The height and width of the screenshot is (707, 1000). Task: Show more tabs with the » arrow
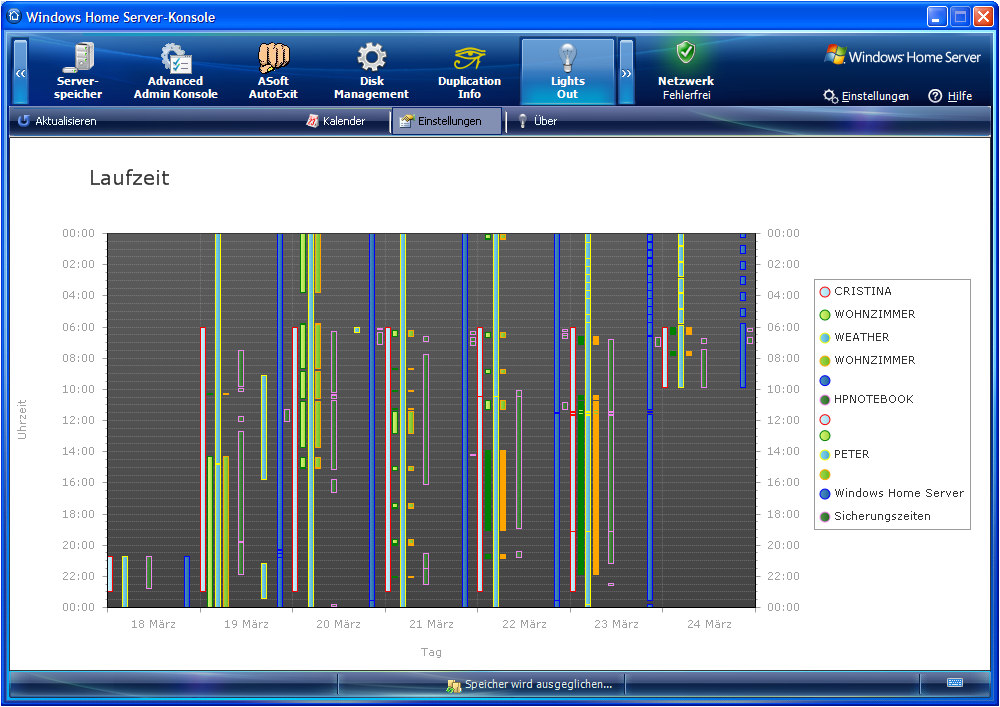click(626, 72)
